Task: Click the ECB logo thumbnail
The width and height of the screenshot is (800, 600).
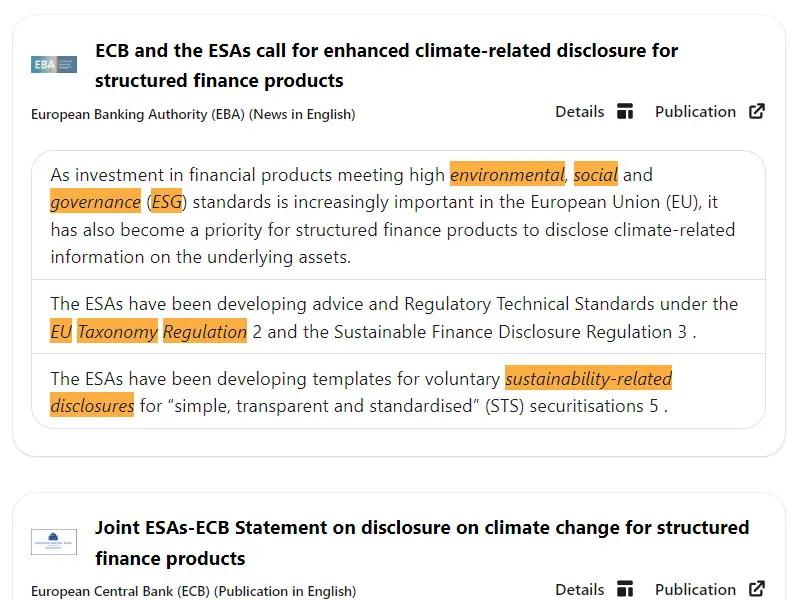Action: tap(54, 542)
